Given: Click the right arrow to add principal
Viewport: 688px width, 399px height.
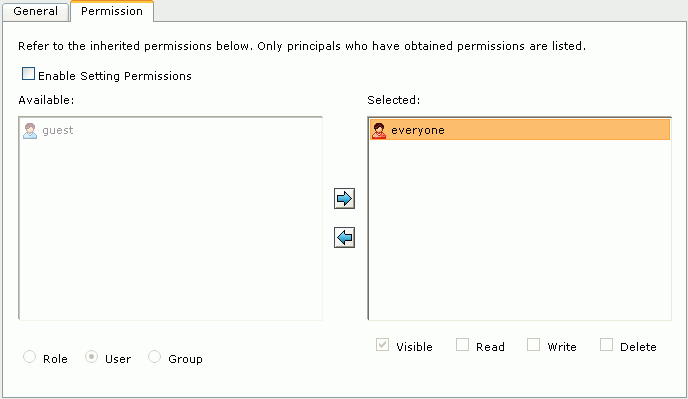Looking at the screenshot, I should [x=344, y=199].
